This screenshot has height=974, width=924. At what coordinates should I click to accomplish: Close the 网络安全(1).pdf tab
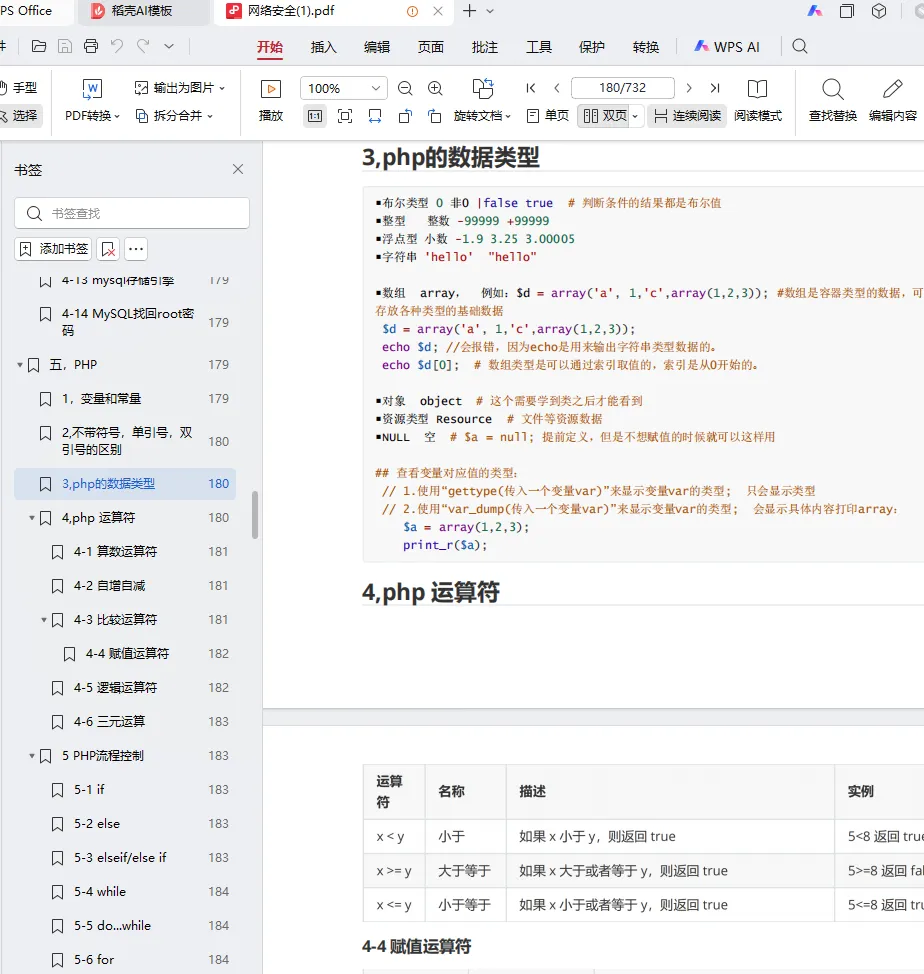click(x=438, y=11)
